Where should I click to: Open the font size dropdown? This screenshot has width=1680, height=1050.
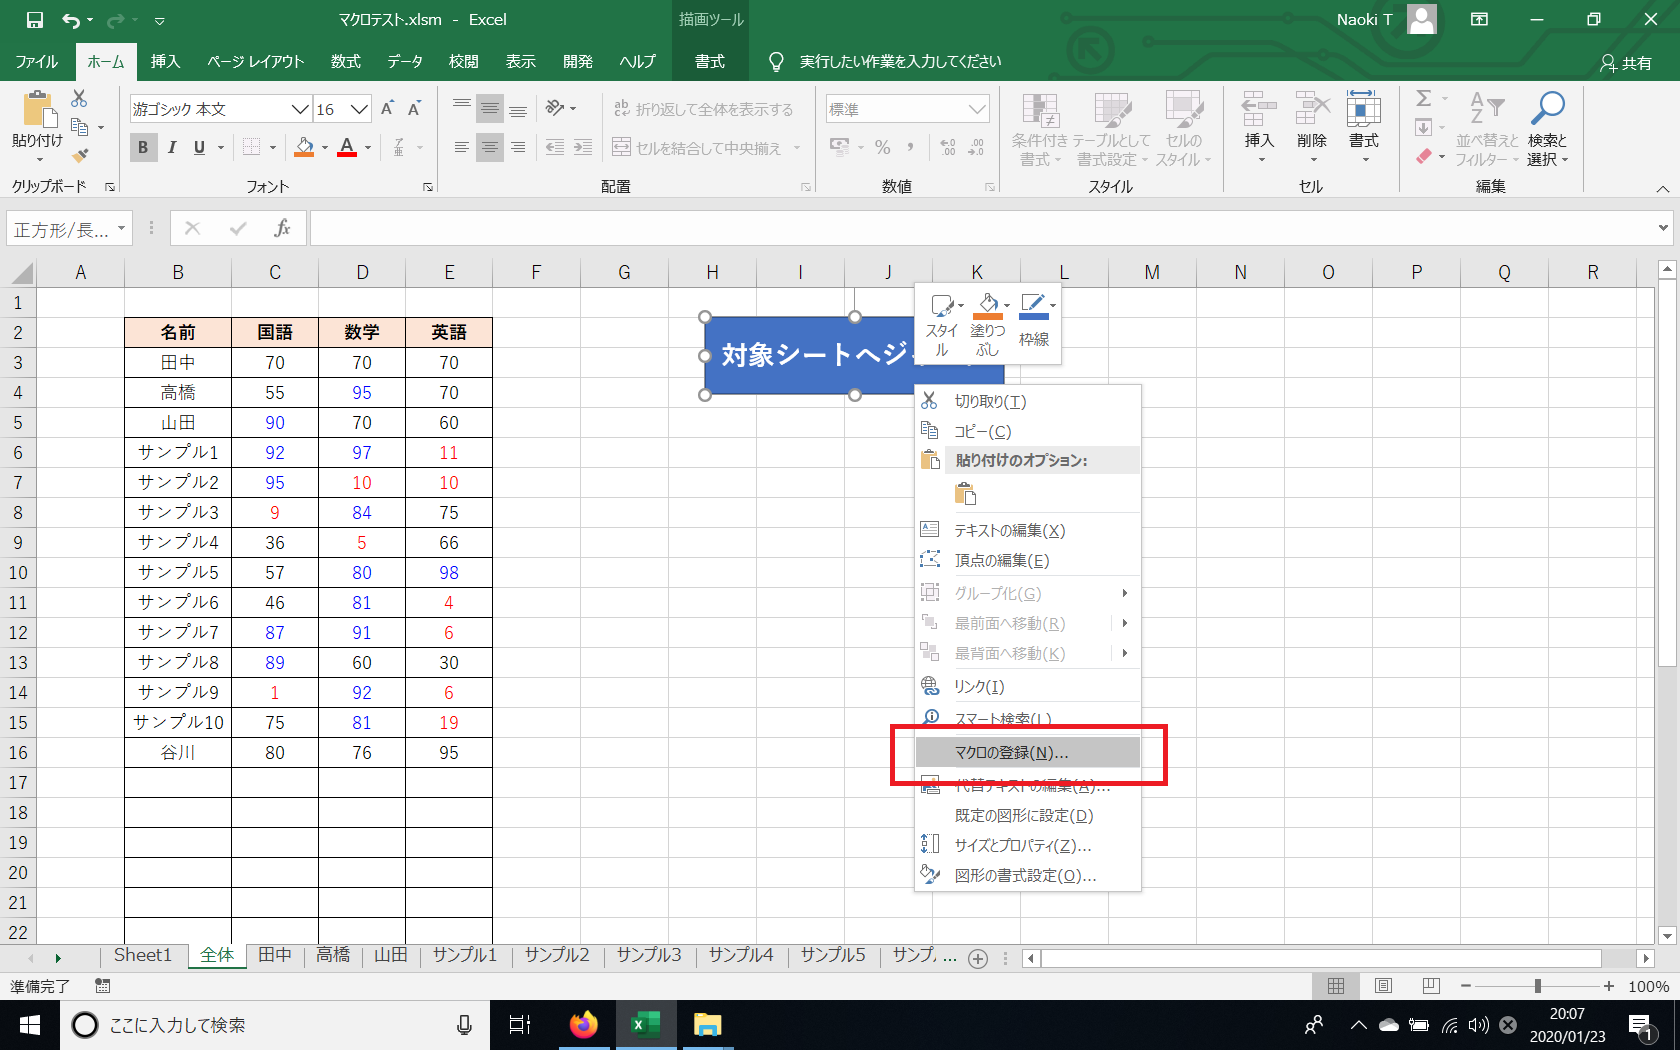[360, 109]
